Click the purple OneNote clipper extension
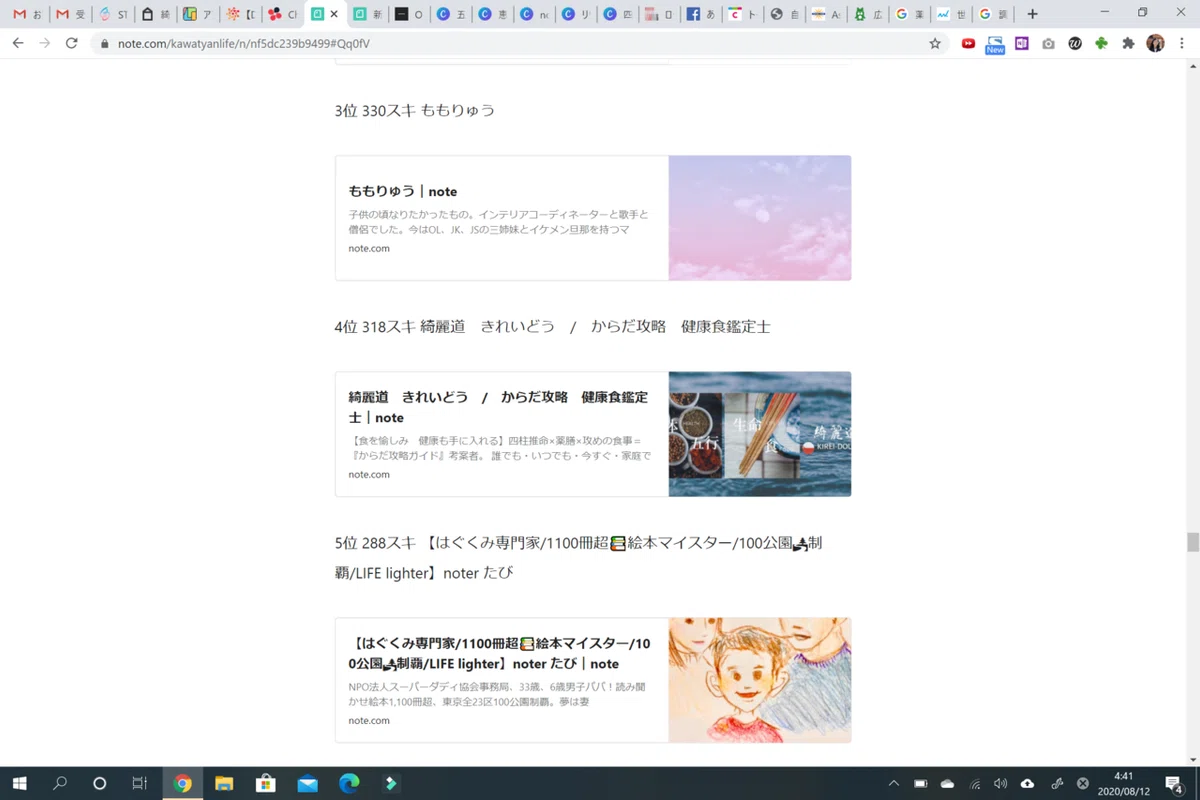 [x=1021, y=43]
